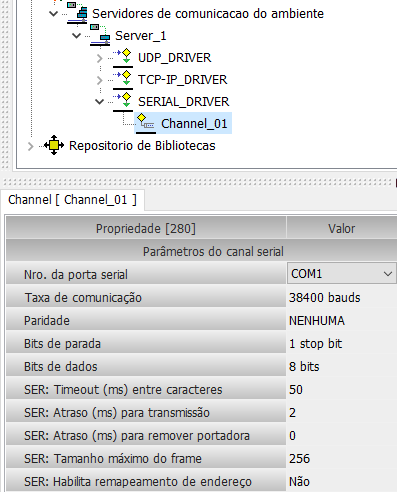Click the Valor column header

(x=342, y=228)
